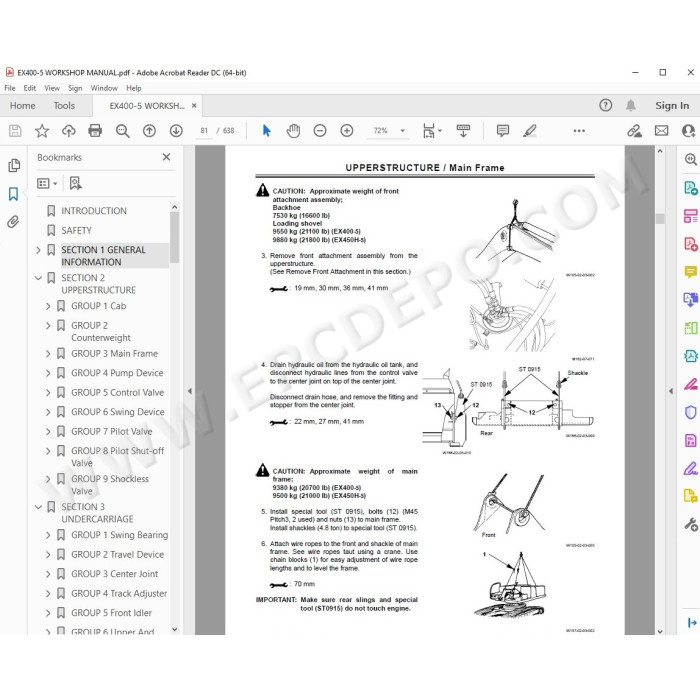Activate the hand pan tool
The height and width of the screenshot is (700, 700).
(x=293, y=131)
